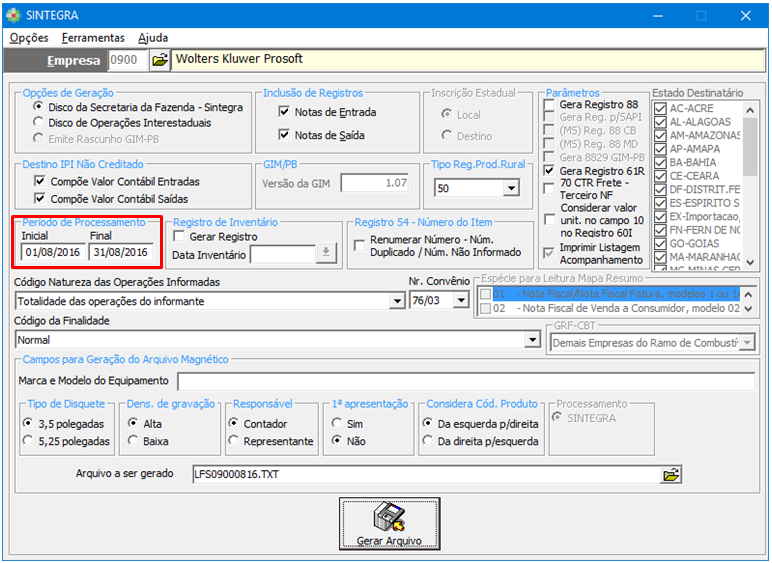Select Da direita p/esquerda option

coord(428,440)
